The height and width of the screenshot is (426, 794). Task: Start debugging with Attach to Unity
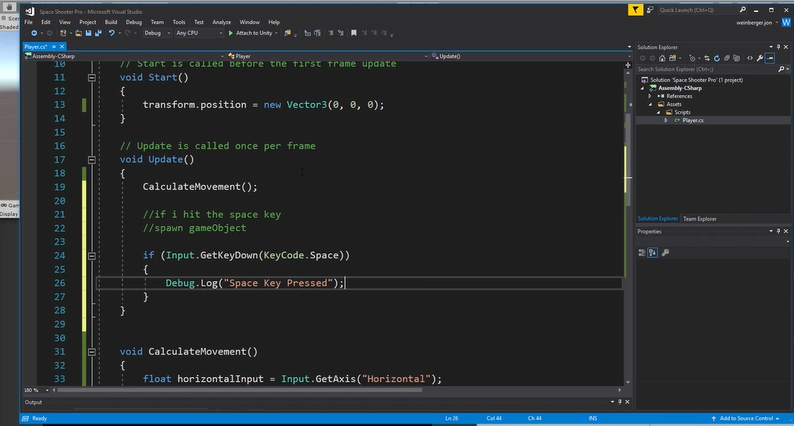click(252, 33)
